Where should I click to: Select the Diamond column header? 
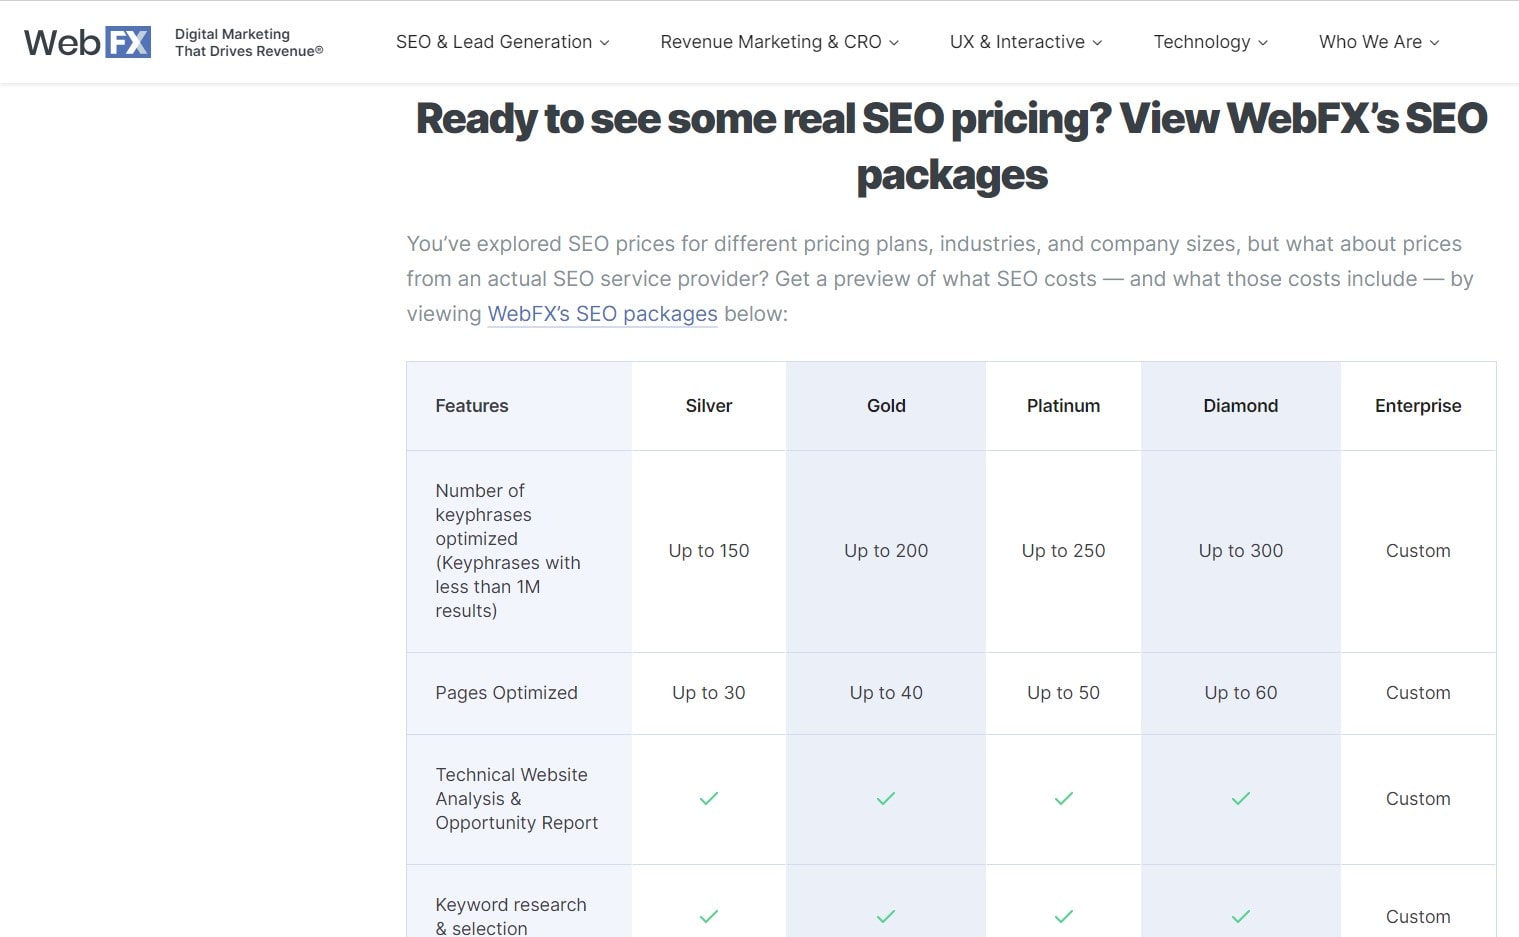point(1240,406)
